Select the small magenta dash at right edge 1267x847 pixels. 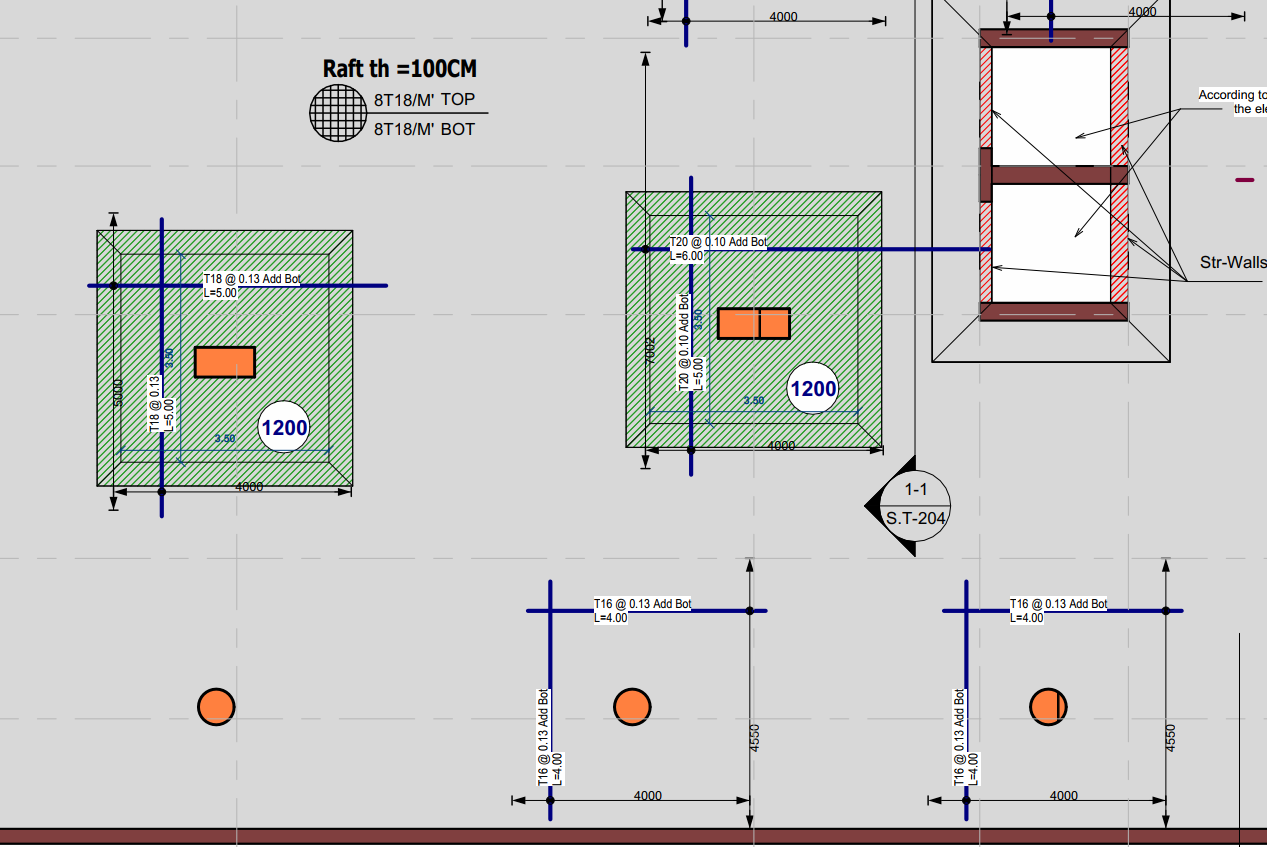[x=1244, y=180]
